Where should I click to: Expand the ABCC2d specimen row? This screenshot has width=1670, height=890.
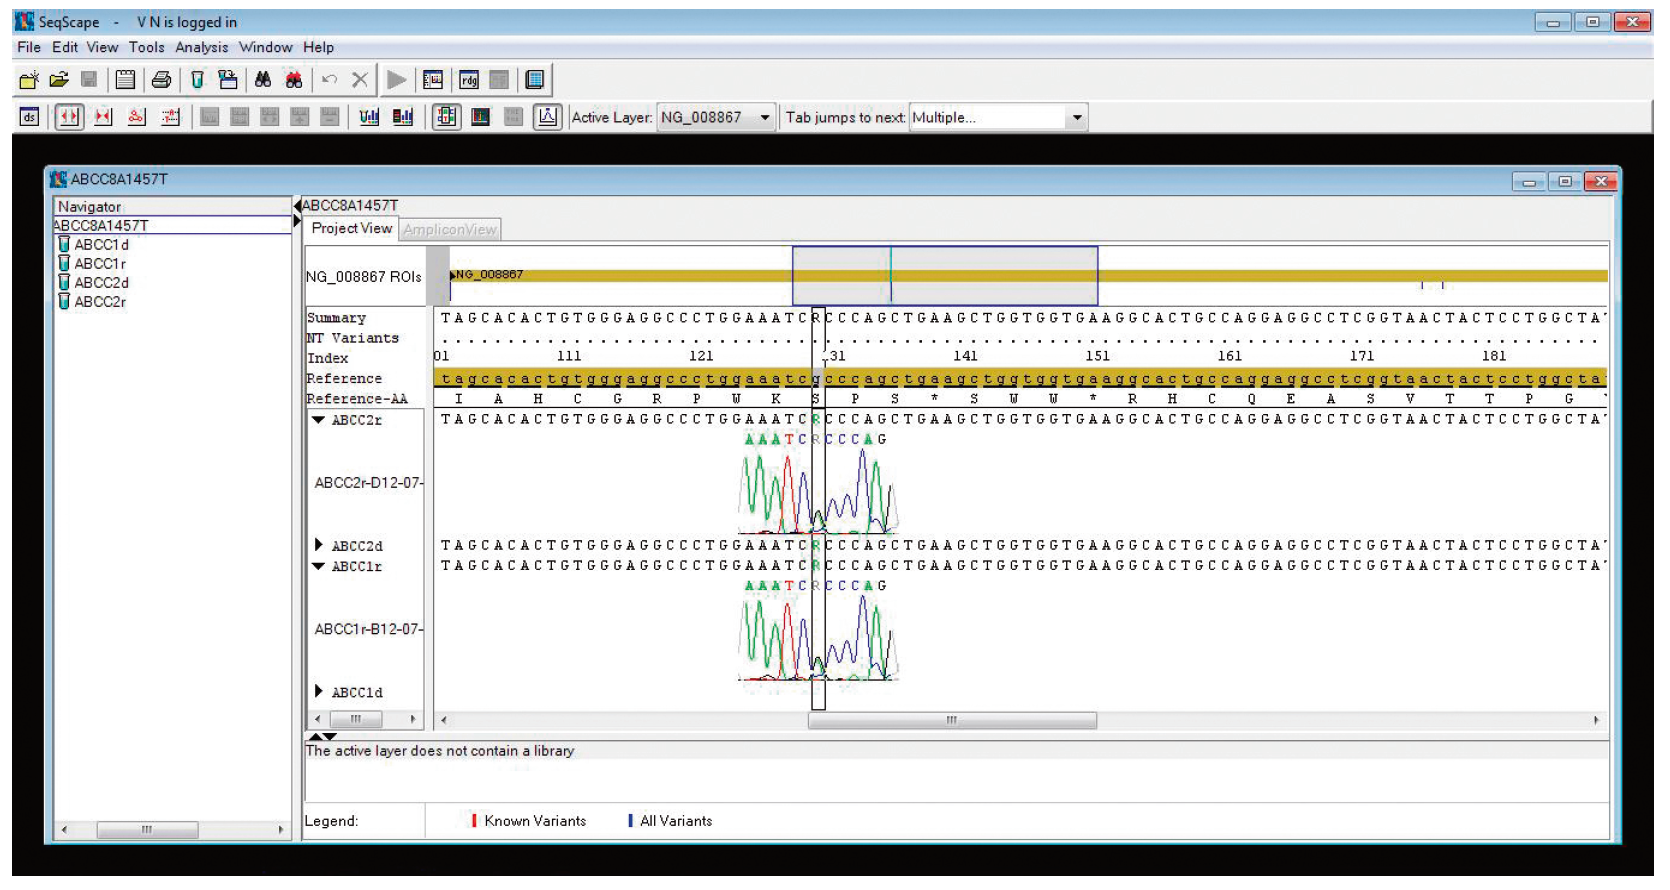point(319,545)
